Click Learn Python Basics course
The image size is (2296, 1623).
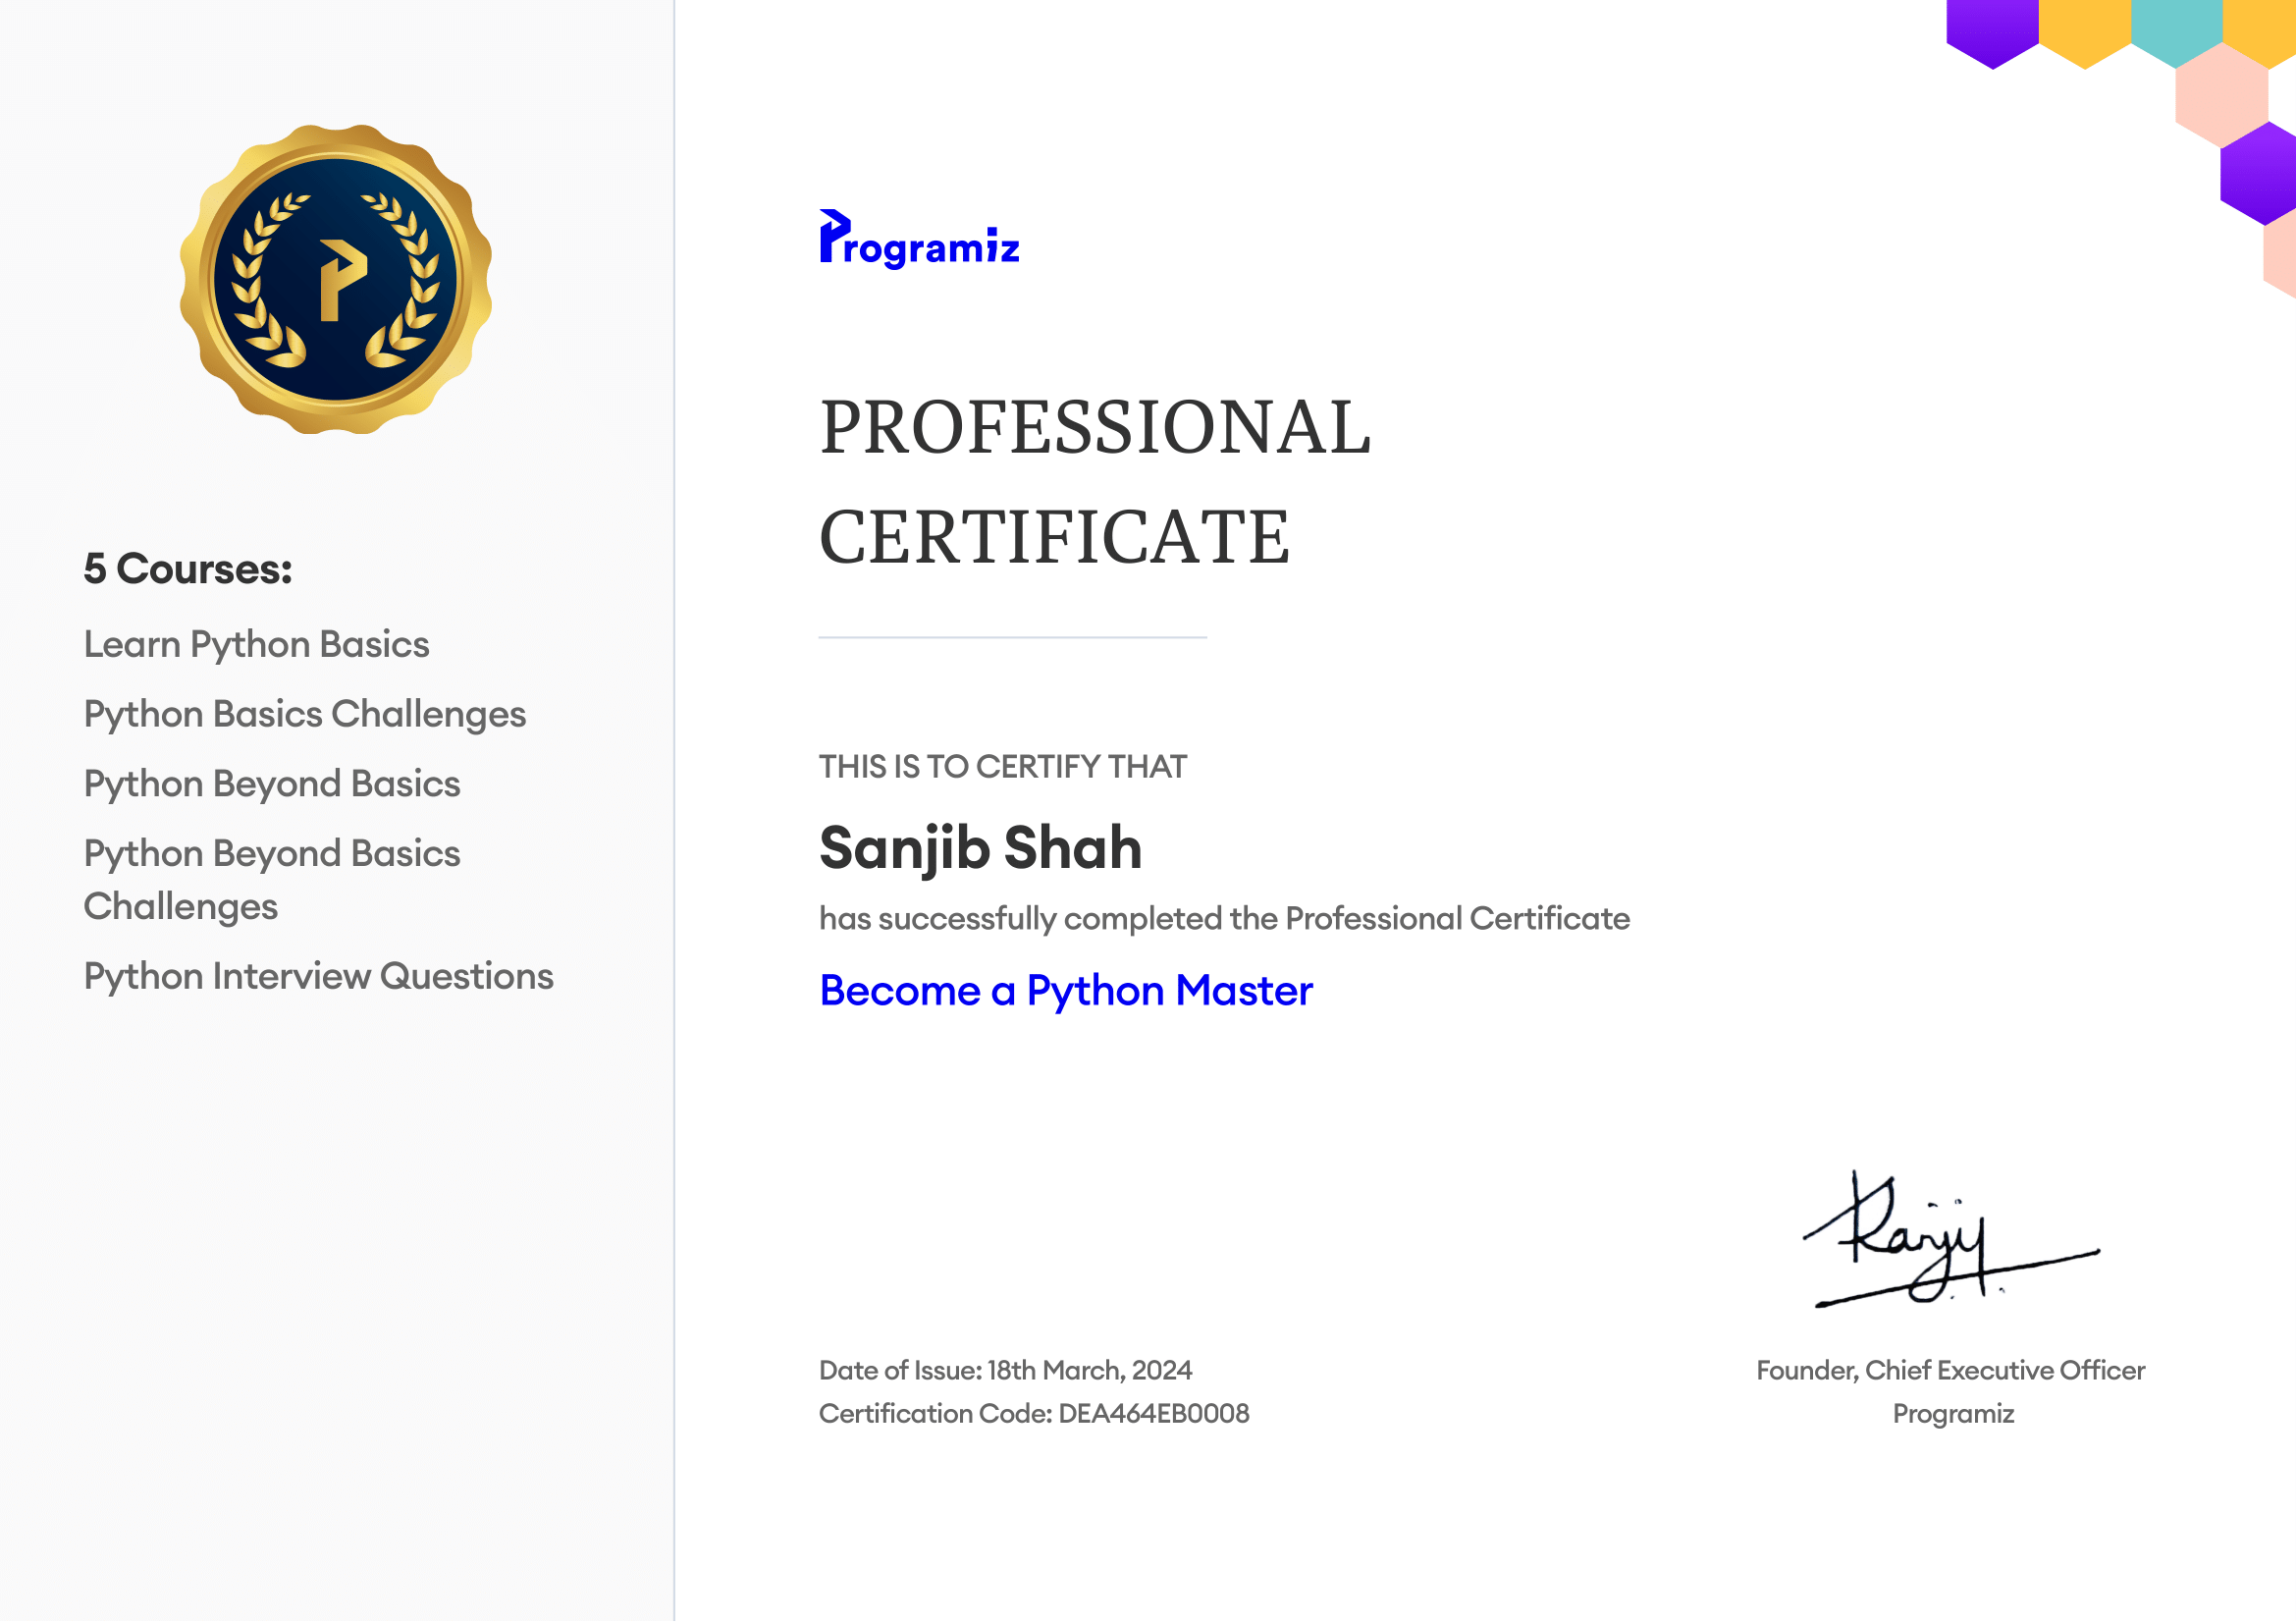(x=257, y=645)
